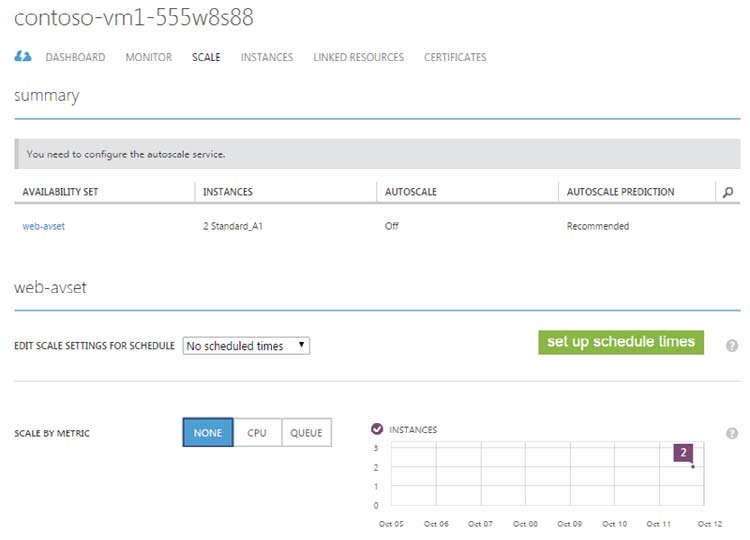The height and width of the screenshot is (540, 750).
Task: Go to the Instances tab
Action: [267, 57]
